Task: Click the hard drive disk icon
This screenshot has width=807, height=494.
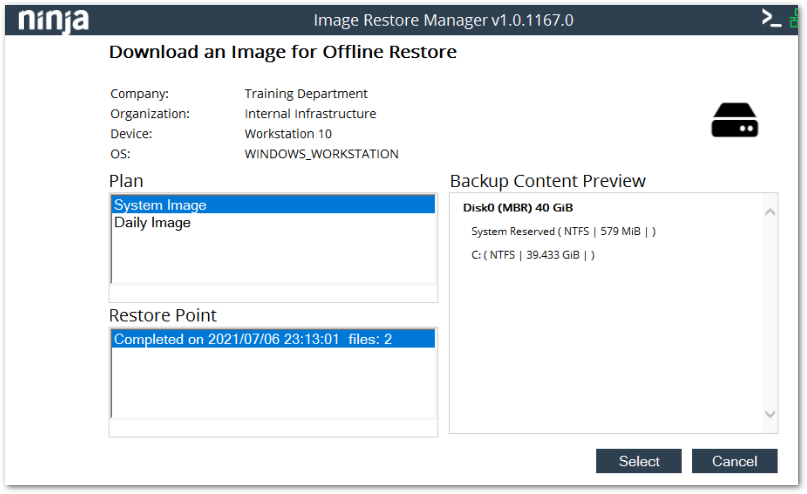Action: coord(734,120)
